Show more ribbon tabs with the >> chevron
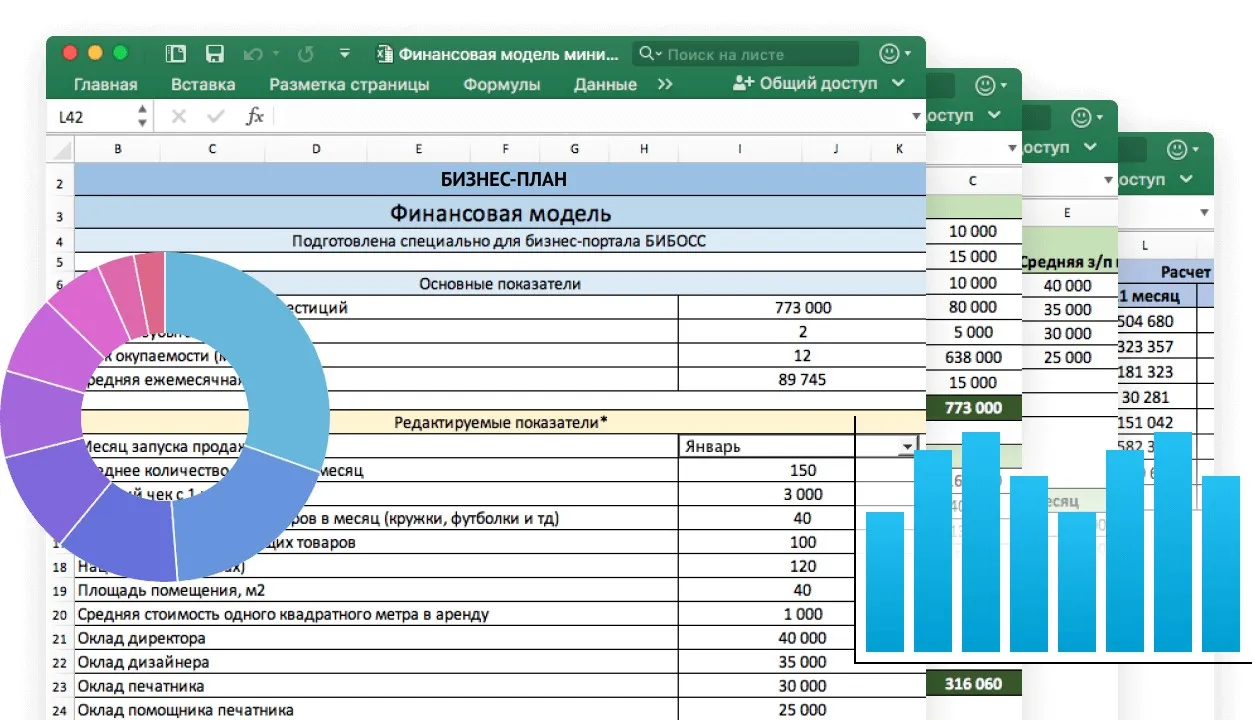Screen dimensions: 1260x720 pos(665,85)
